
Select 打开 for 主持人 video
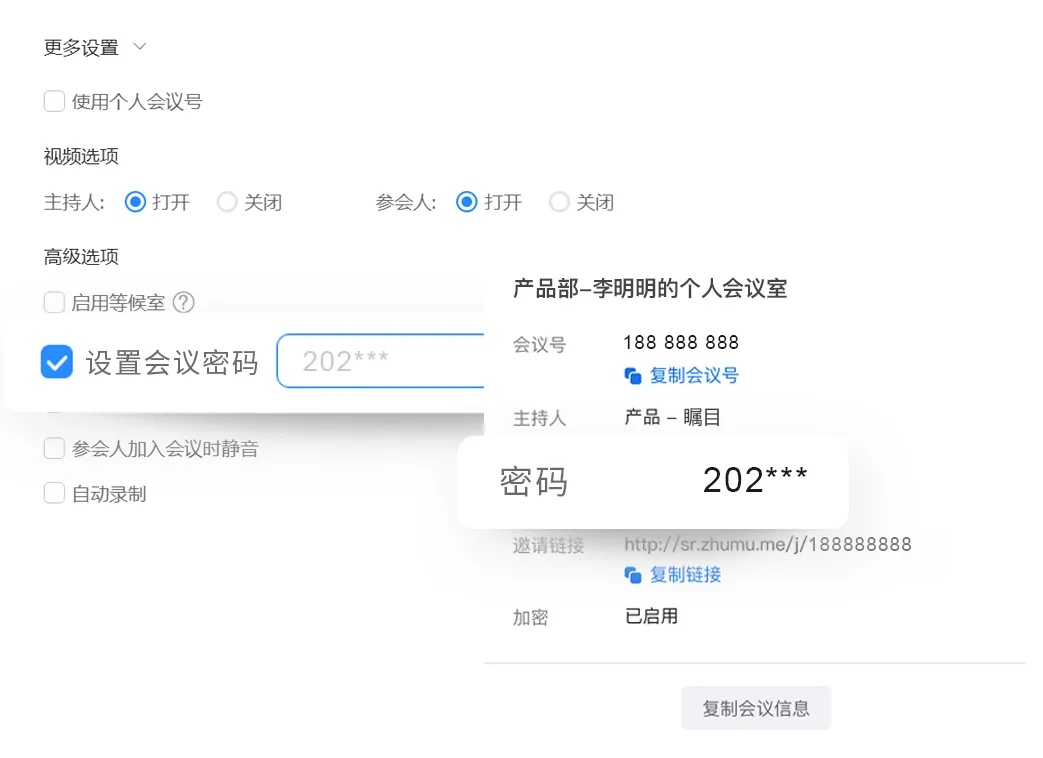(x=135, y=202)
